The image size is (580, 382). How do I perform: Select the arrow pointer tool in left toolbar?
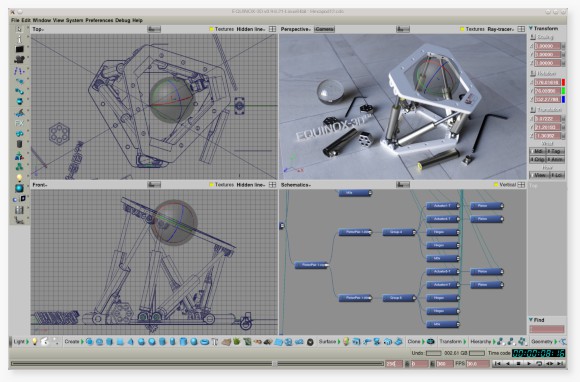pos(19,29)
